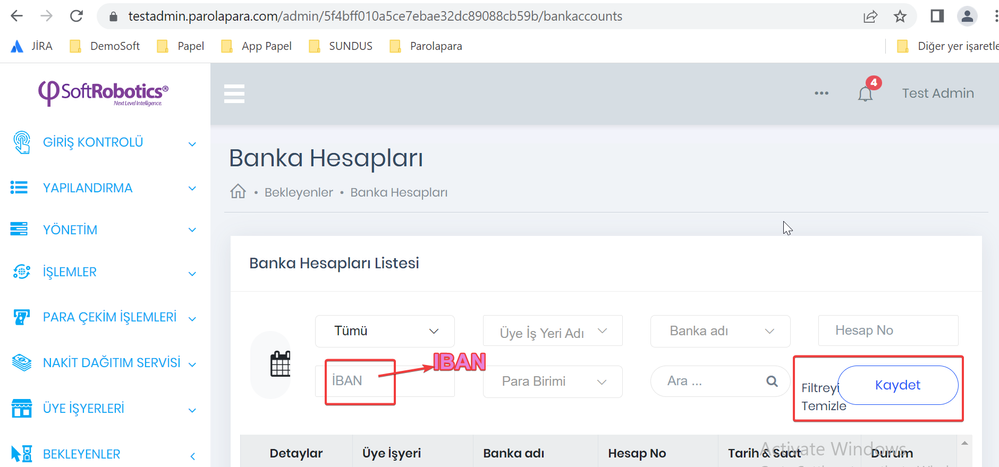999x467 pixels.
Task: Open the DemoSoft bookmark folder
Action: [x=104, y=46]
